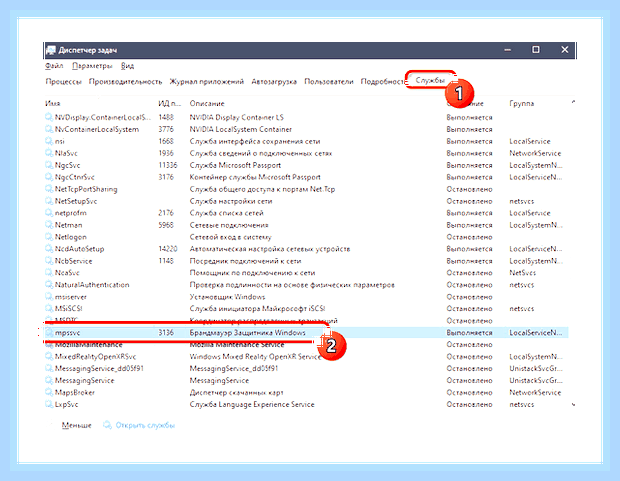
Task: Open the Параметры menu
Action: (92, 66)
